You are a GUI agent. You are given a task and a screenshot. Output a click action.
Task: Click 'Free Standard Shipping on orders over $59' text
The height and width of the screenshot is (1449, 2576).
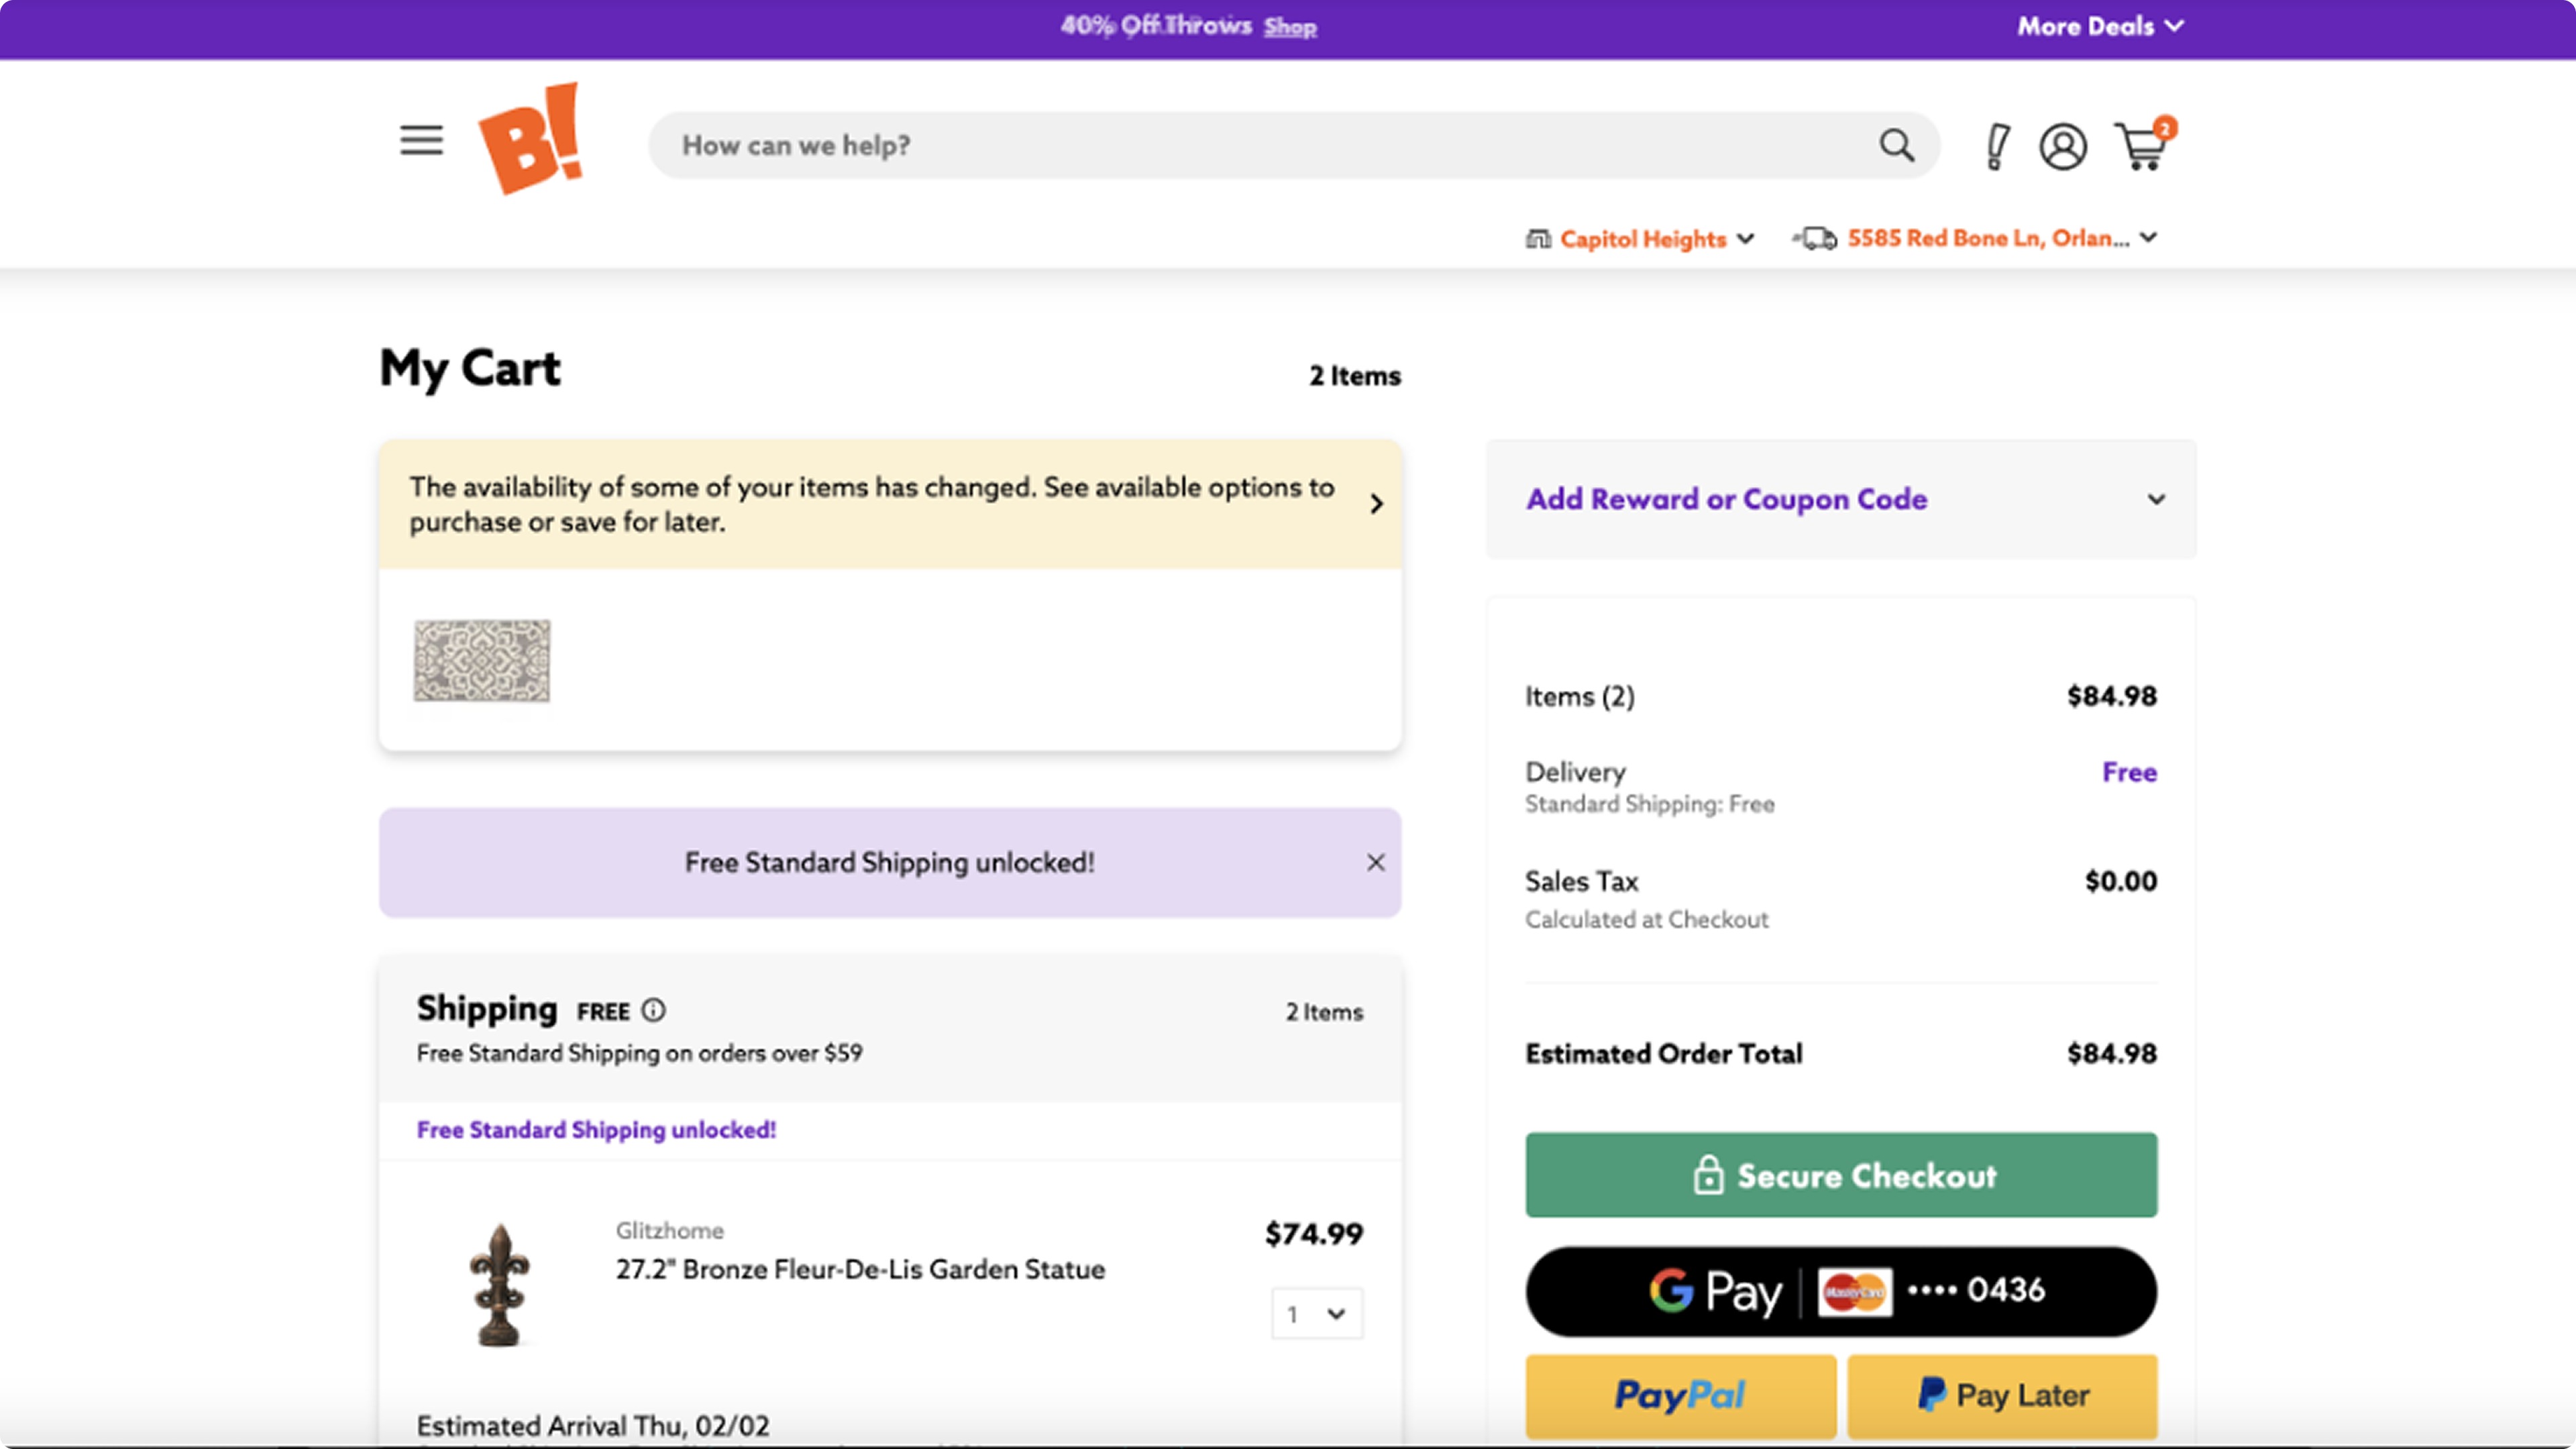(639, 1053)
